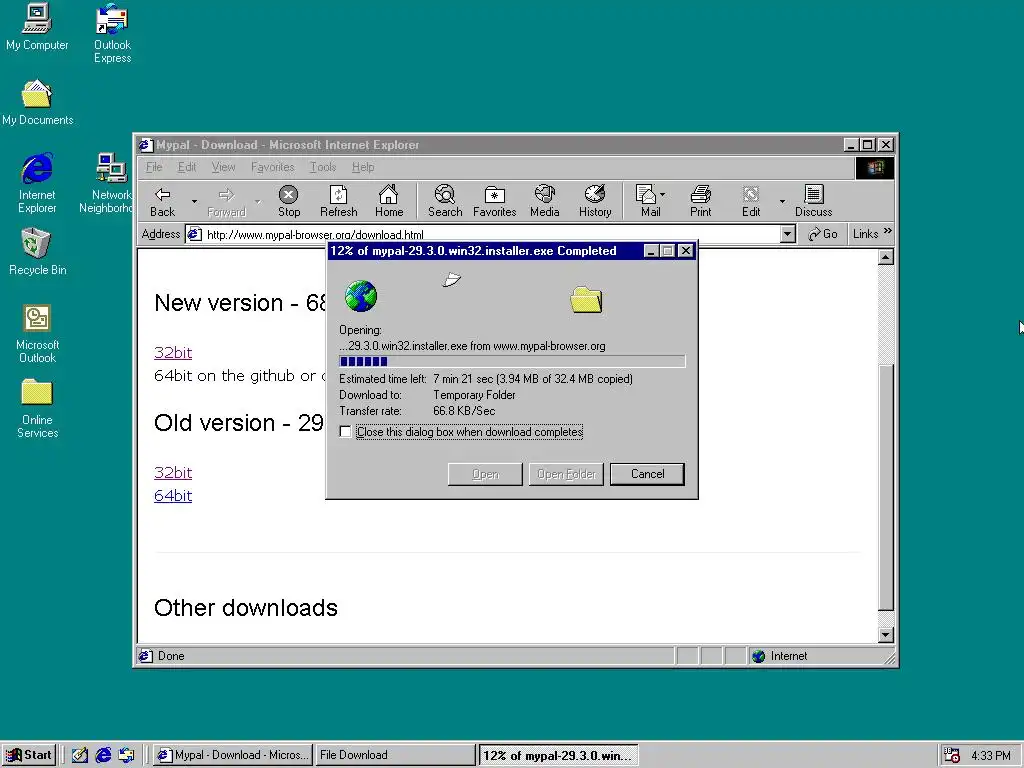Viewport: 1024px width, 768px height.
Task: Expand the address bar dropdown
Action: 788,234
